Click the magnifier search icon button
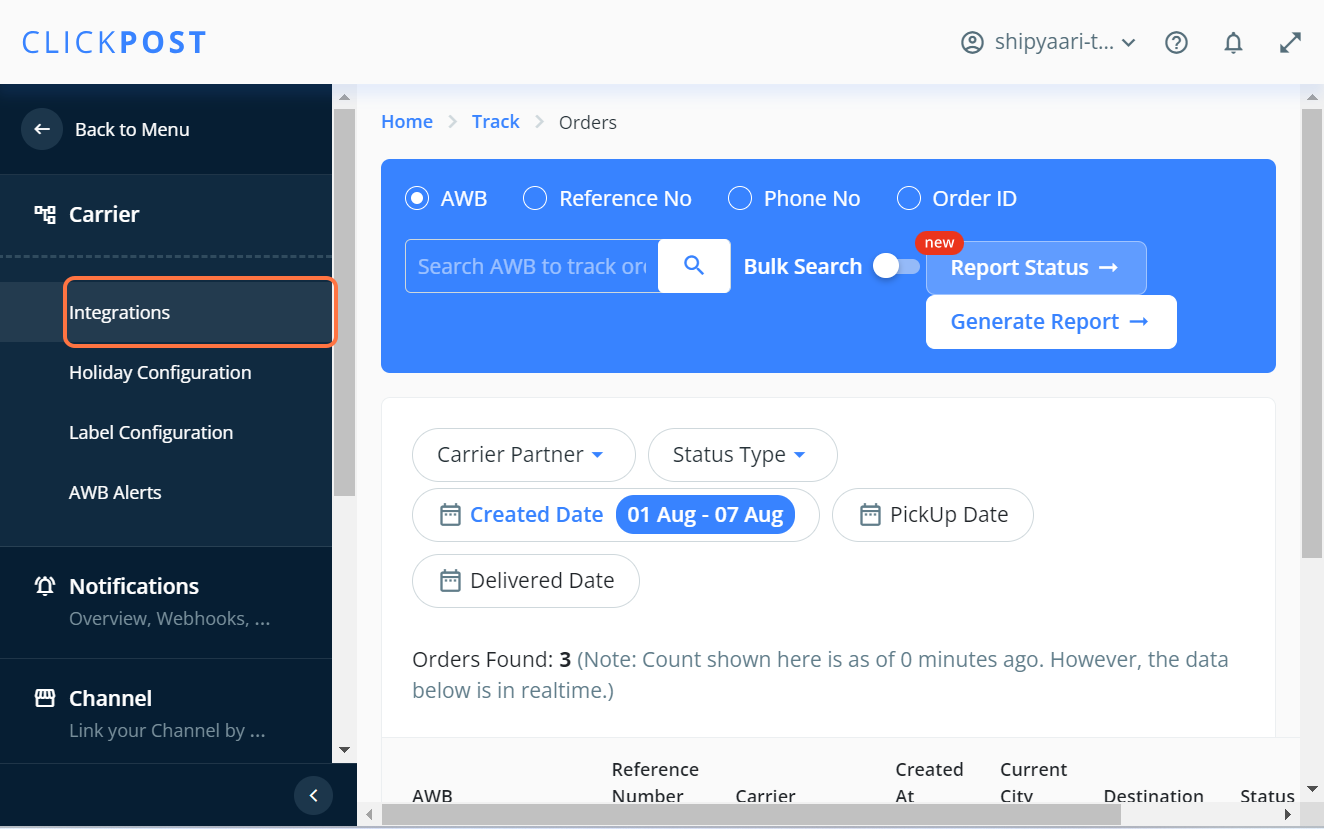This screenshot has height=829, width=1324. point(694,266)
